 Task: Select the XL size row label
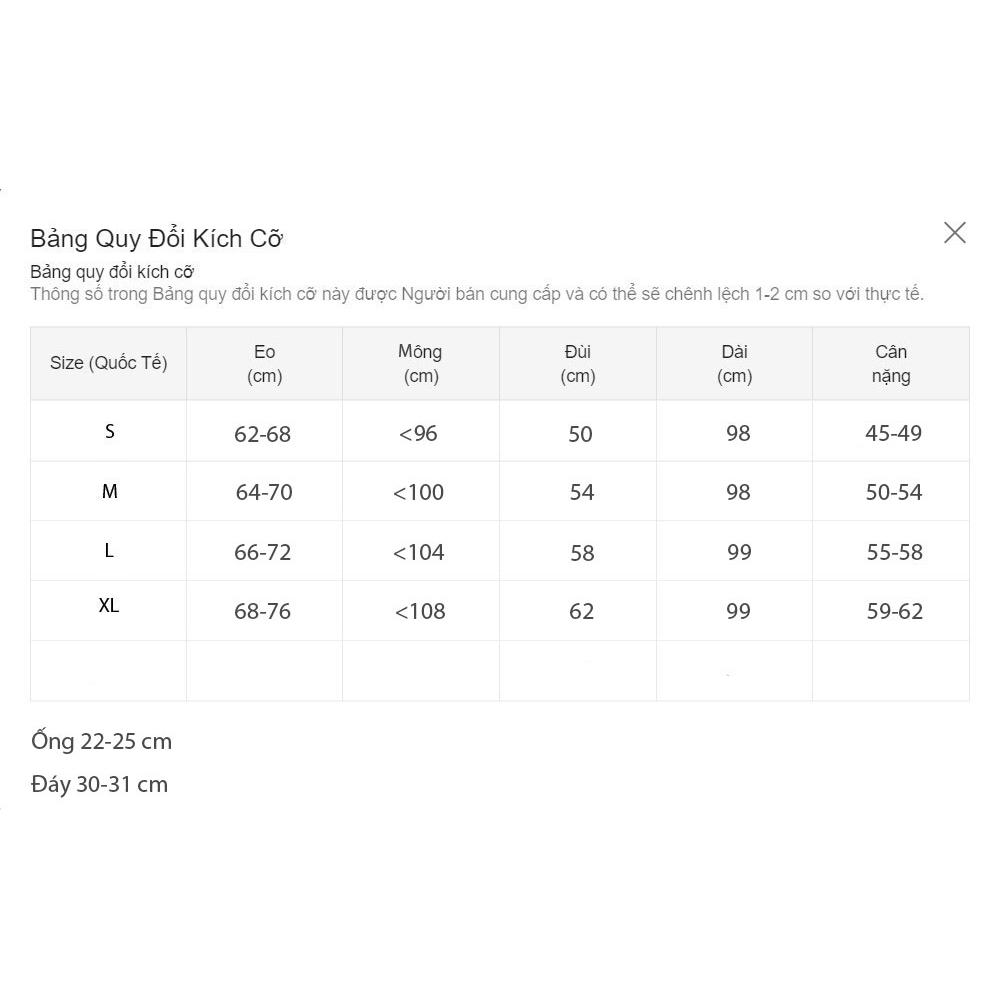click(x=108, y=605)
